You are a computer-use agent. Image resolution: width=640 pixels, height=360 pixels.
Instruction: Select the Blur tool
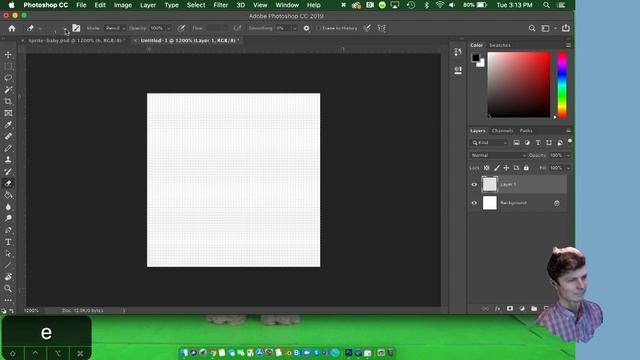click(x=8, y=207)
